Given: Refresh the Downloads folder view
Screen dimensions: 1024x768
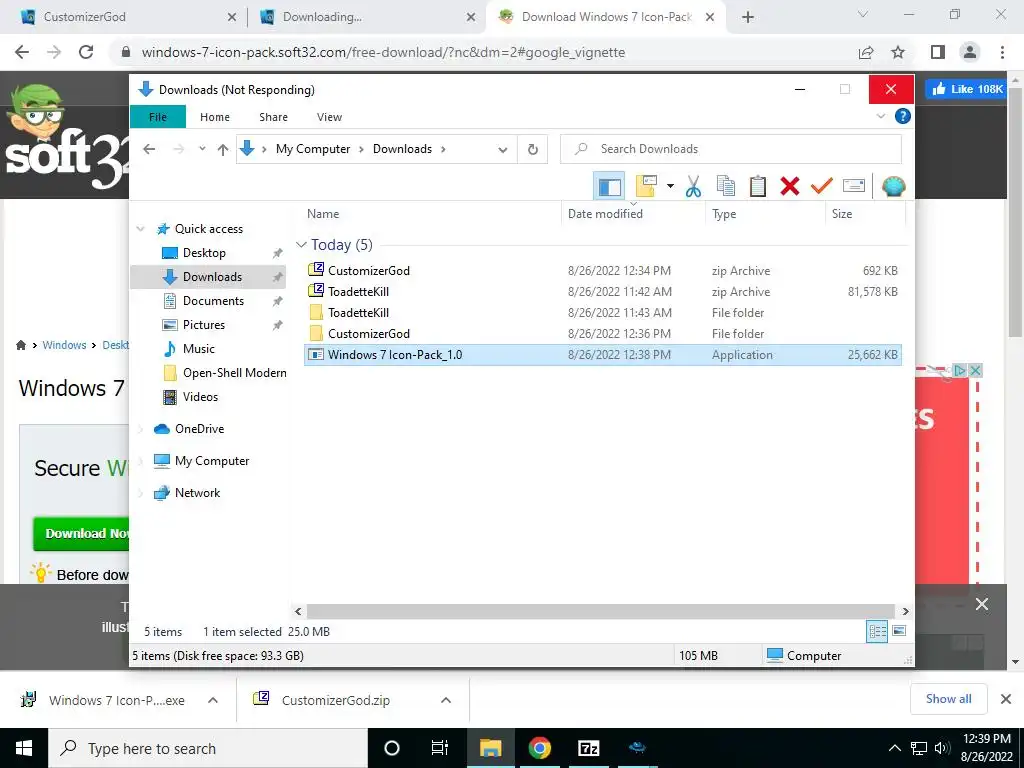Looking at the screenshot, I should (x=533, y=150).
